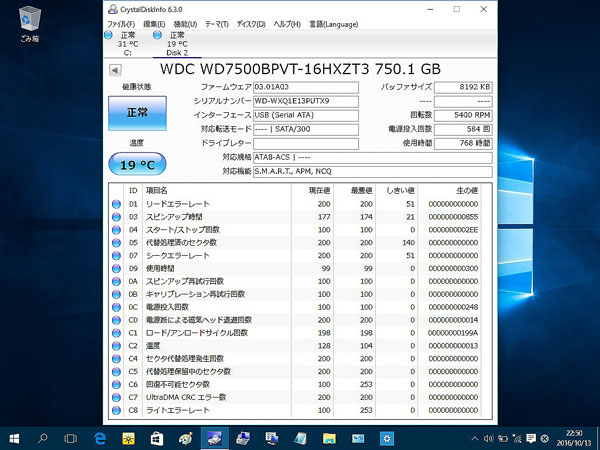Click the status icon of row 01 リードエラーレート
The width and height of the screenshot is (600, 450).
click(116, 204)
